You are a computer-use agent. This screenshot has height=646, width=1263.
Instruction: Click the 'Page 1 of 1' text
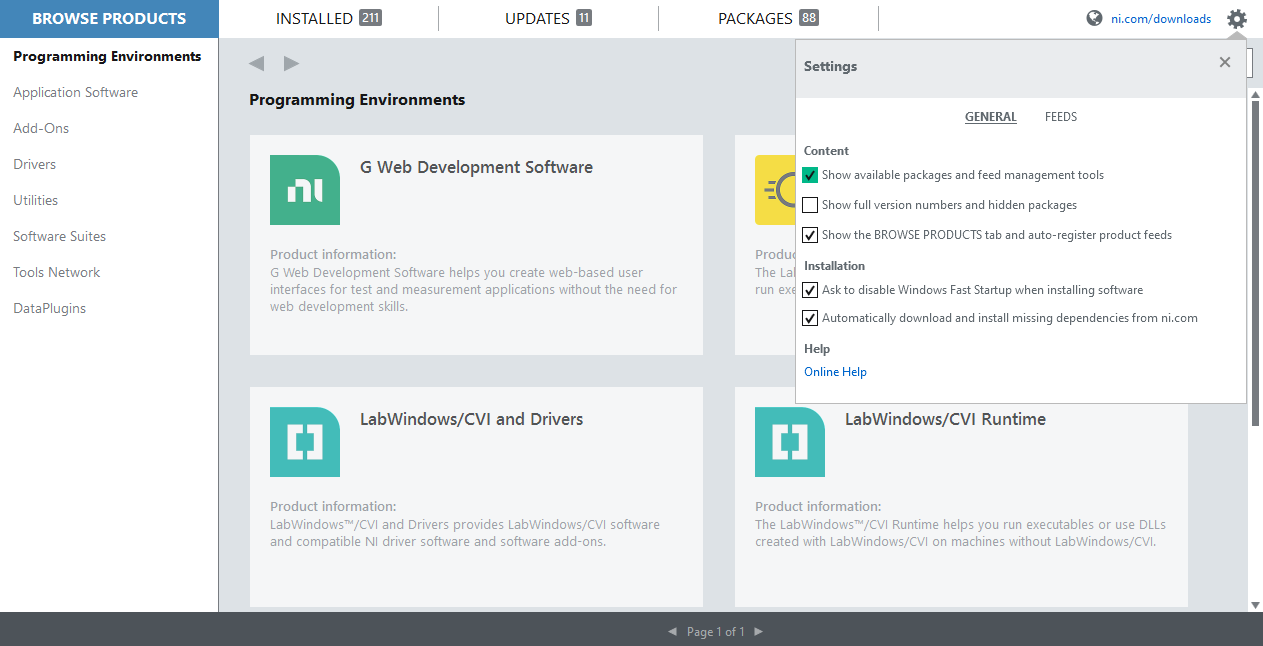716,632
